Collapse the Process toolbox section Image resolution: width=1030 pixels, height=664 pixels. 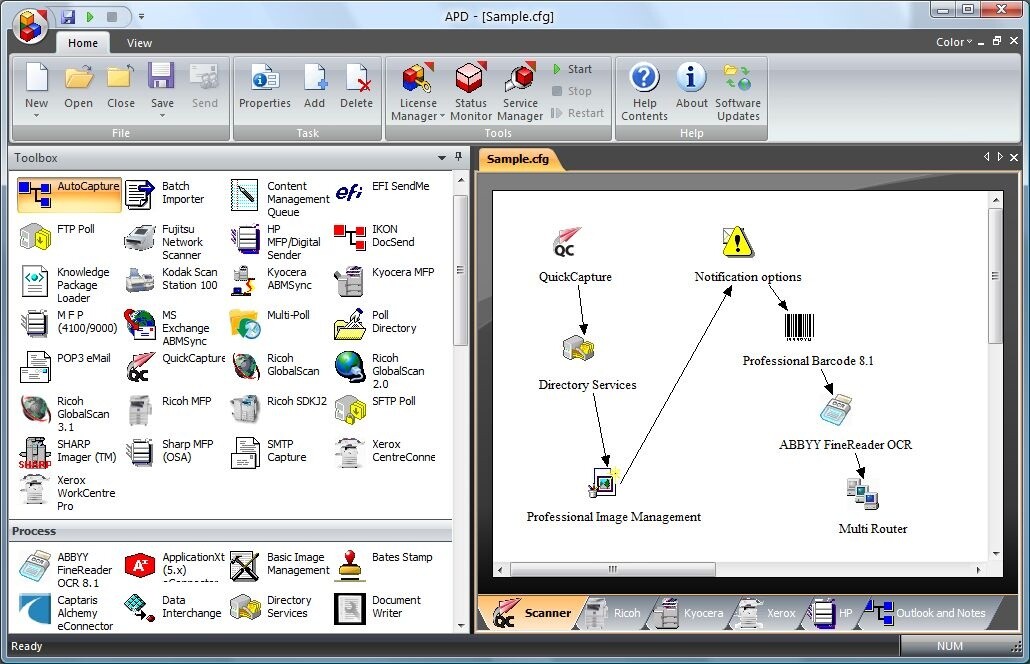tap(231, 531)
